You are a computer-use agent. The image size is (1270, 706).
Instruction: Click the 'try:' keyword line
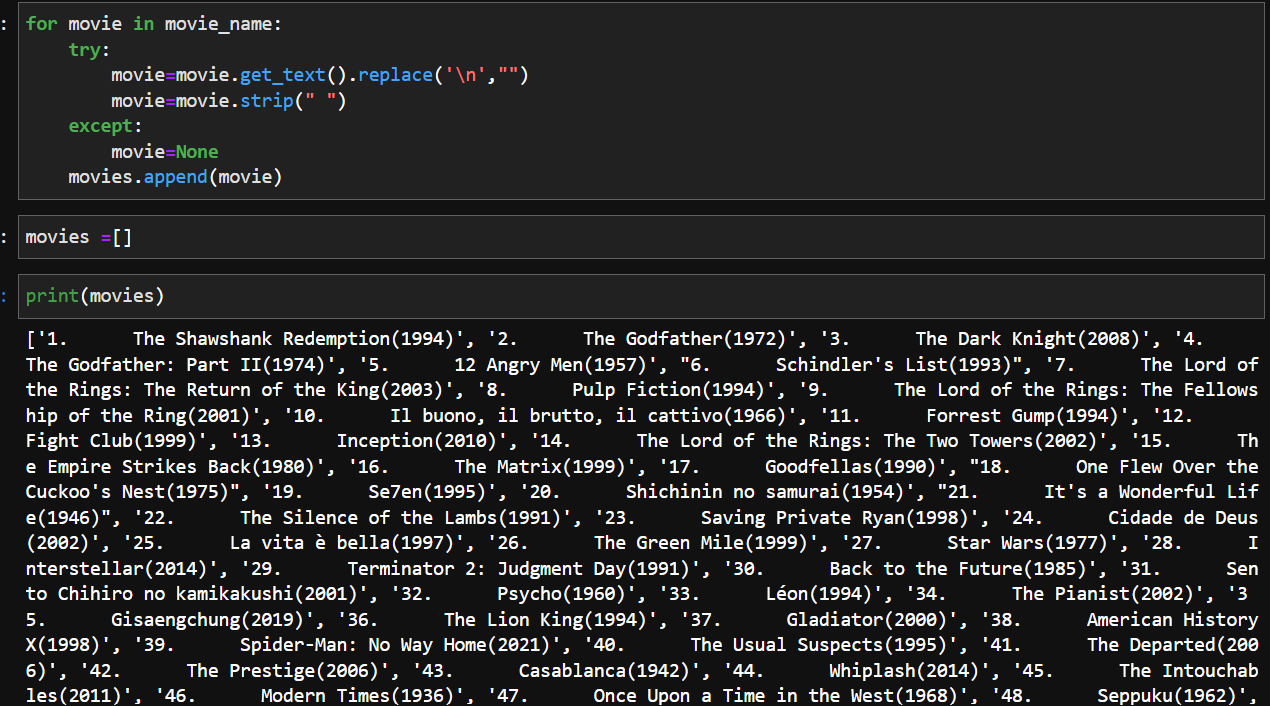tap(89, 49)
